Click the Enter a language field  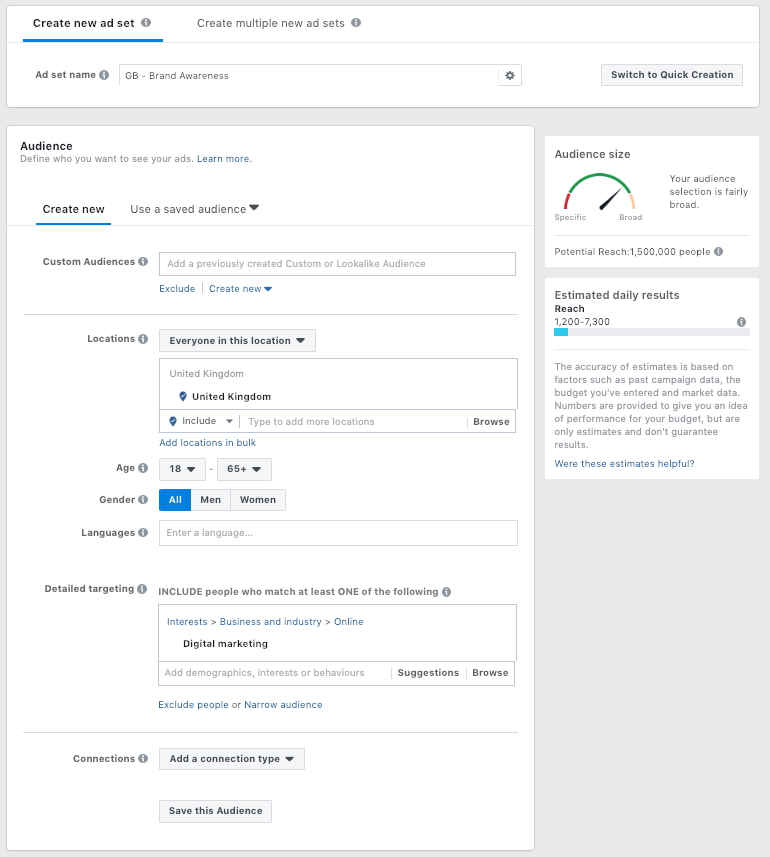coord(338,533)
